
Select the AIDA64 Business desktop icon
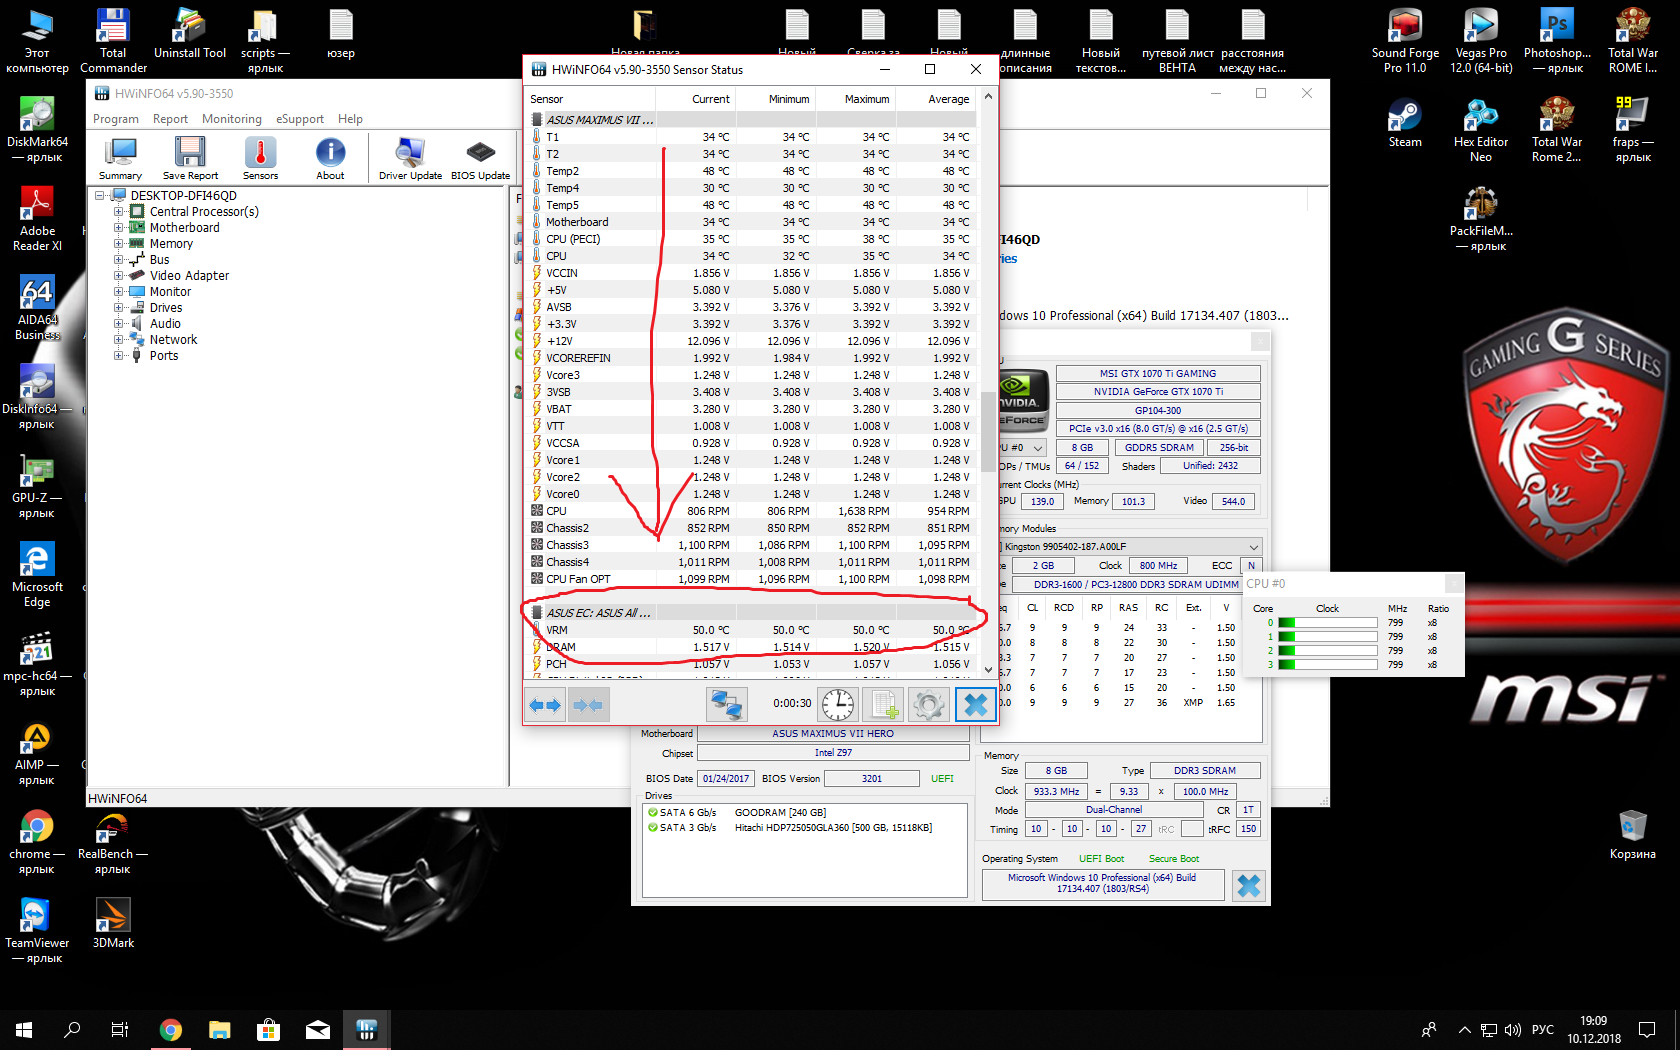pos(37,308)
